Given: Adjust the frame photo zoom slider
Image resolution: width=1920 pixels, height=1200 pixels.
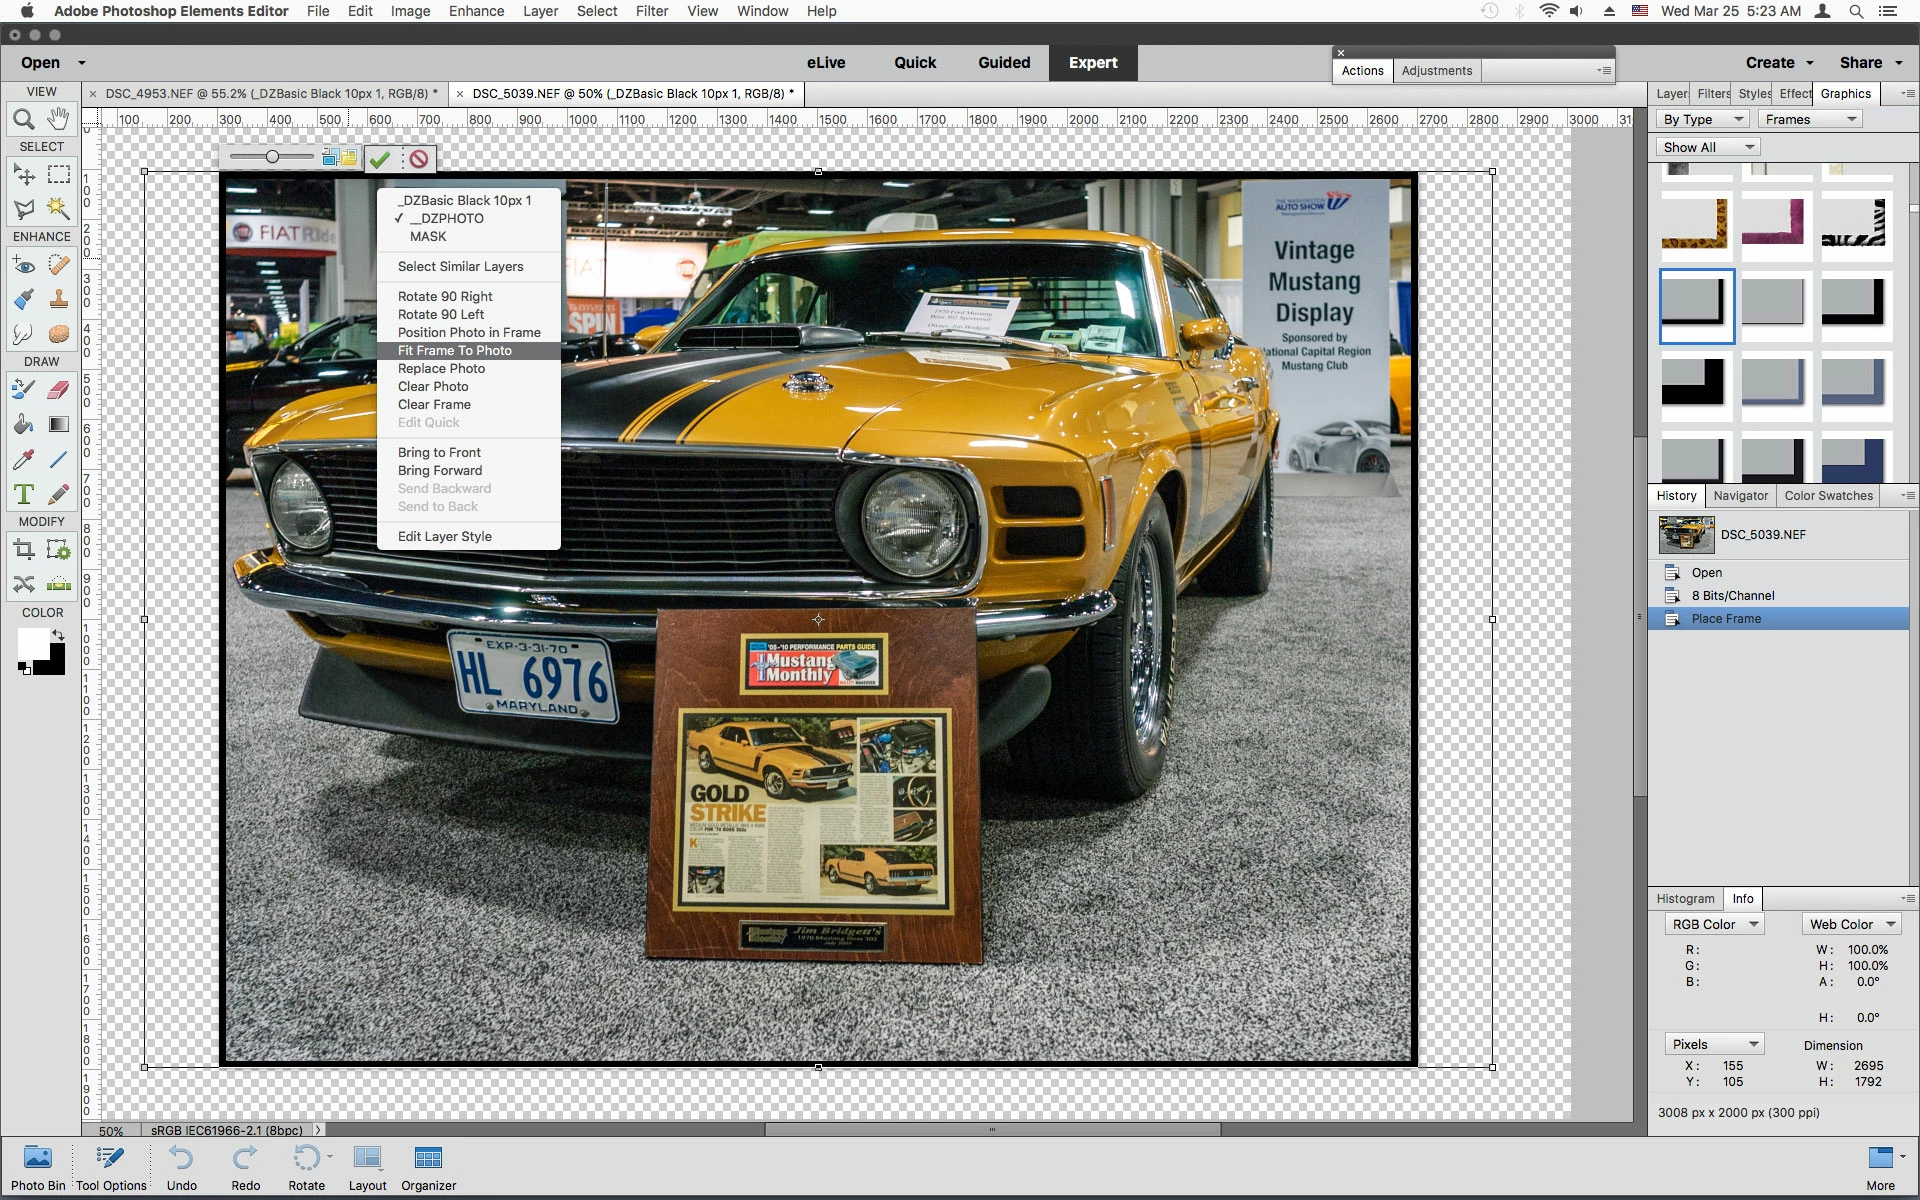Looking at the screenshot, I should coord(272,157).
